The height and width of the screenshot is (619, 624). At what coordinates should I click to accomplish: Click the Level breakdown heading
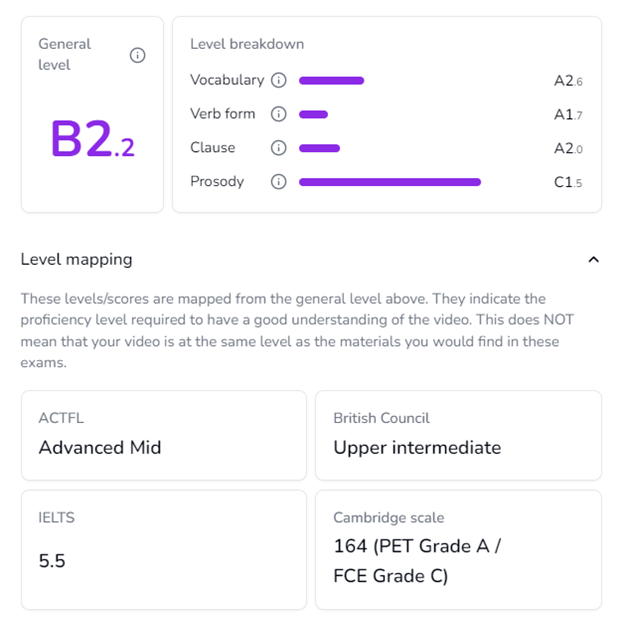coord(247,44)
